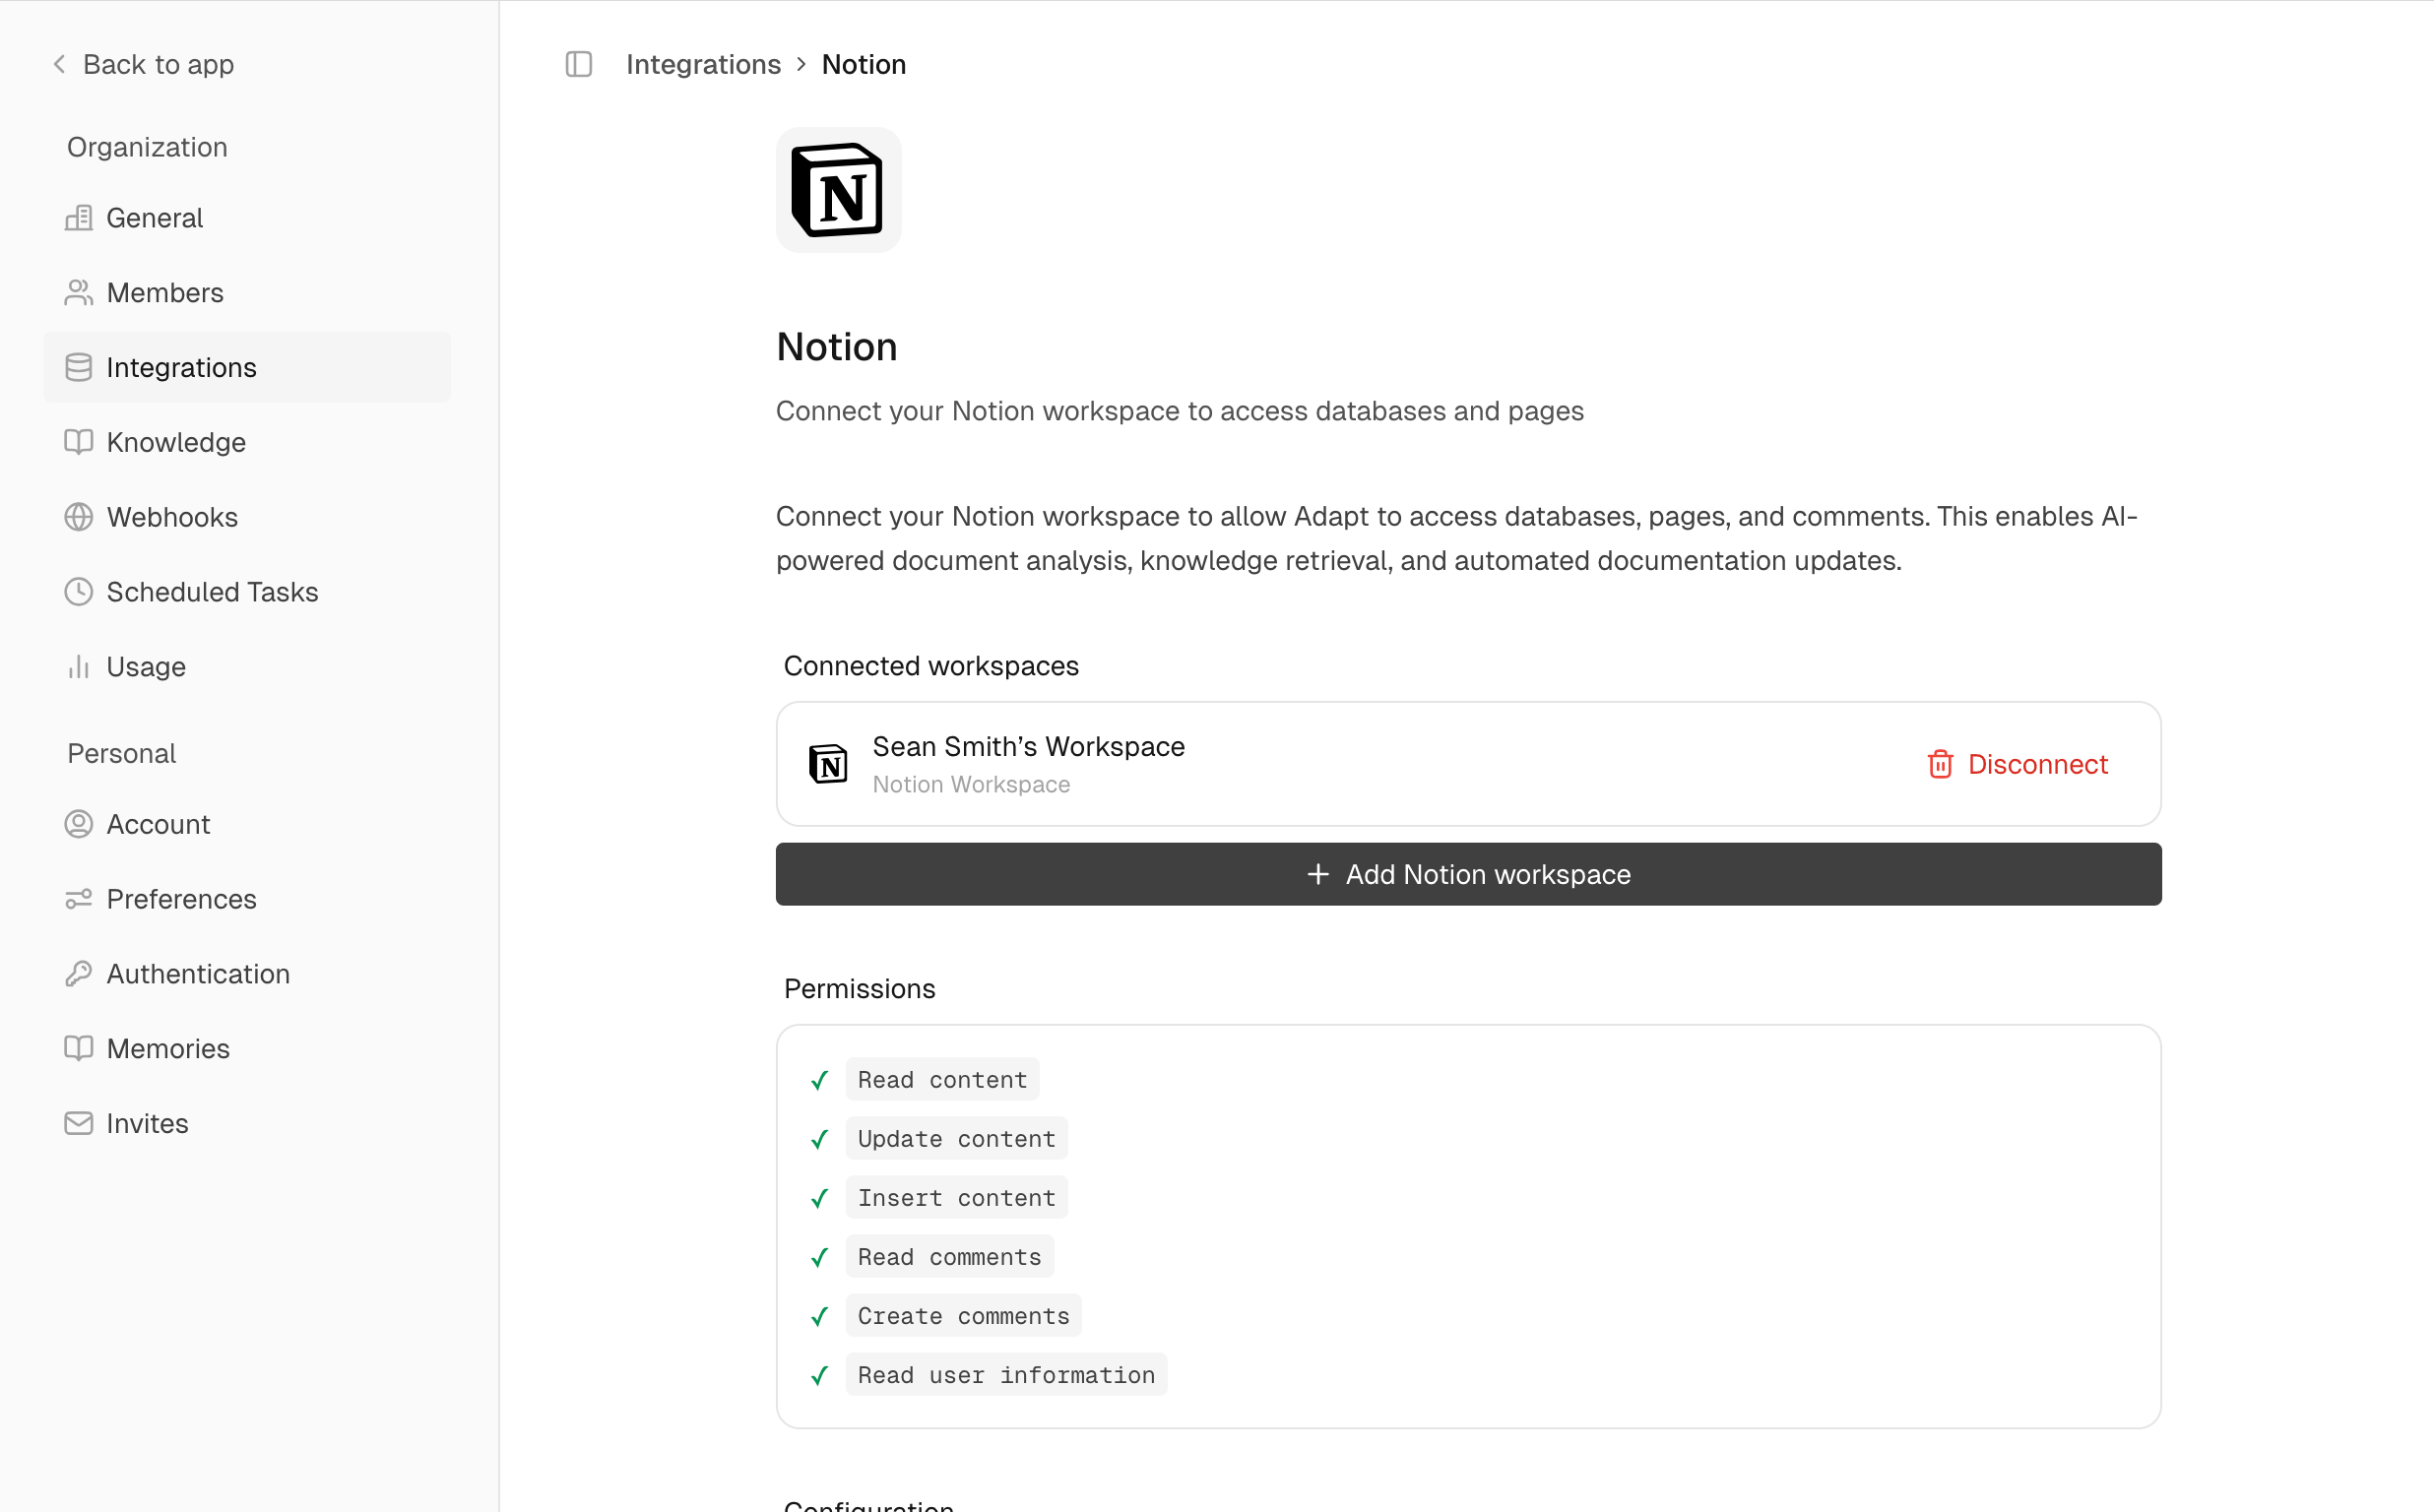
Task: Click the Read content permission tag
Action: pos(942,1080)
